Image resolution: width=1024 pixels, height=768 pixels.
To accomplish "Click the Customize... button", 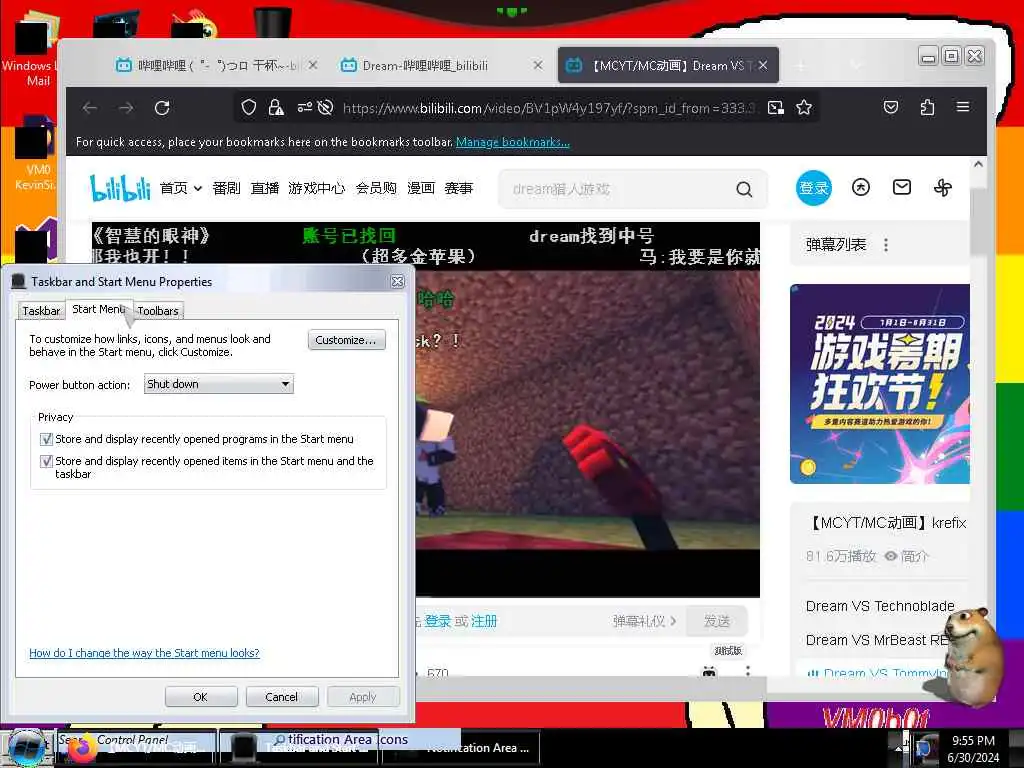I will 346,340.
